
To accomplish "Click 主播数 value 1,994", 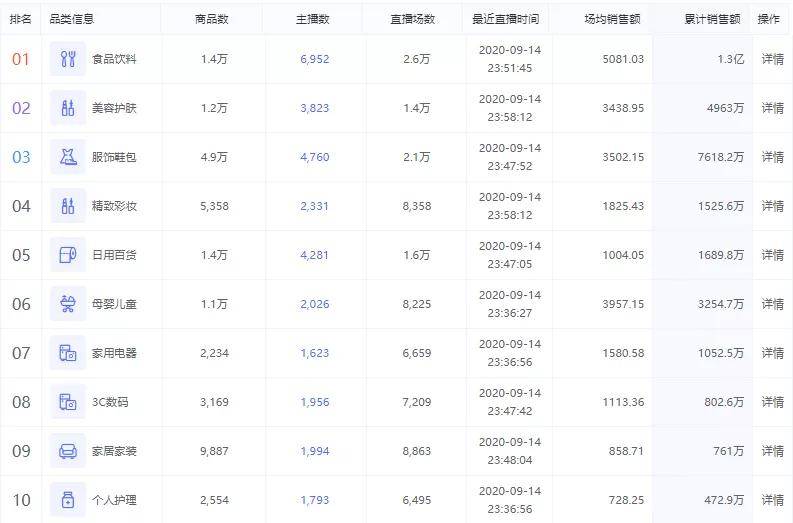I will tap(314, 451).
